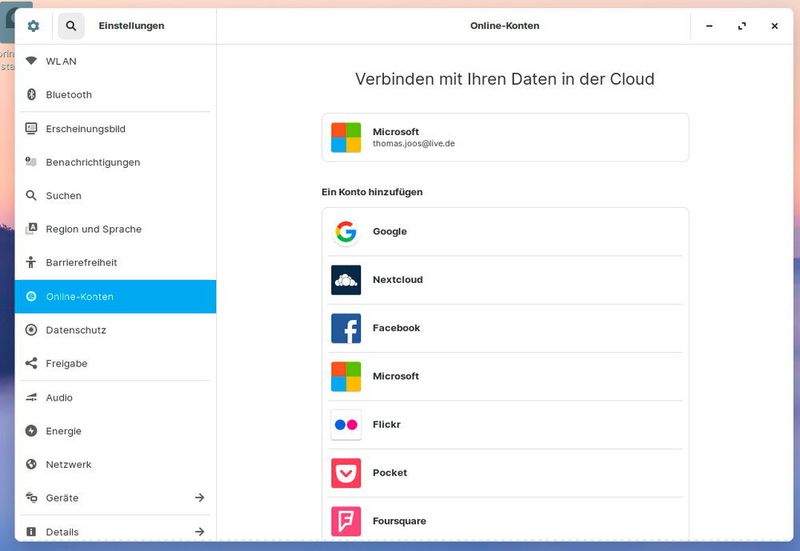The height and width of the screenshot is (551, 800).
Task: Add a Facebook account
Action: (505, 328)
